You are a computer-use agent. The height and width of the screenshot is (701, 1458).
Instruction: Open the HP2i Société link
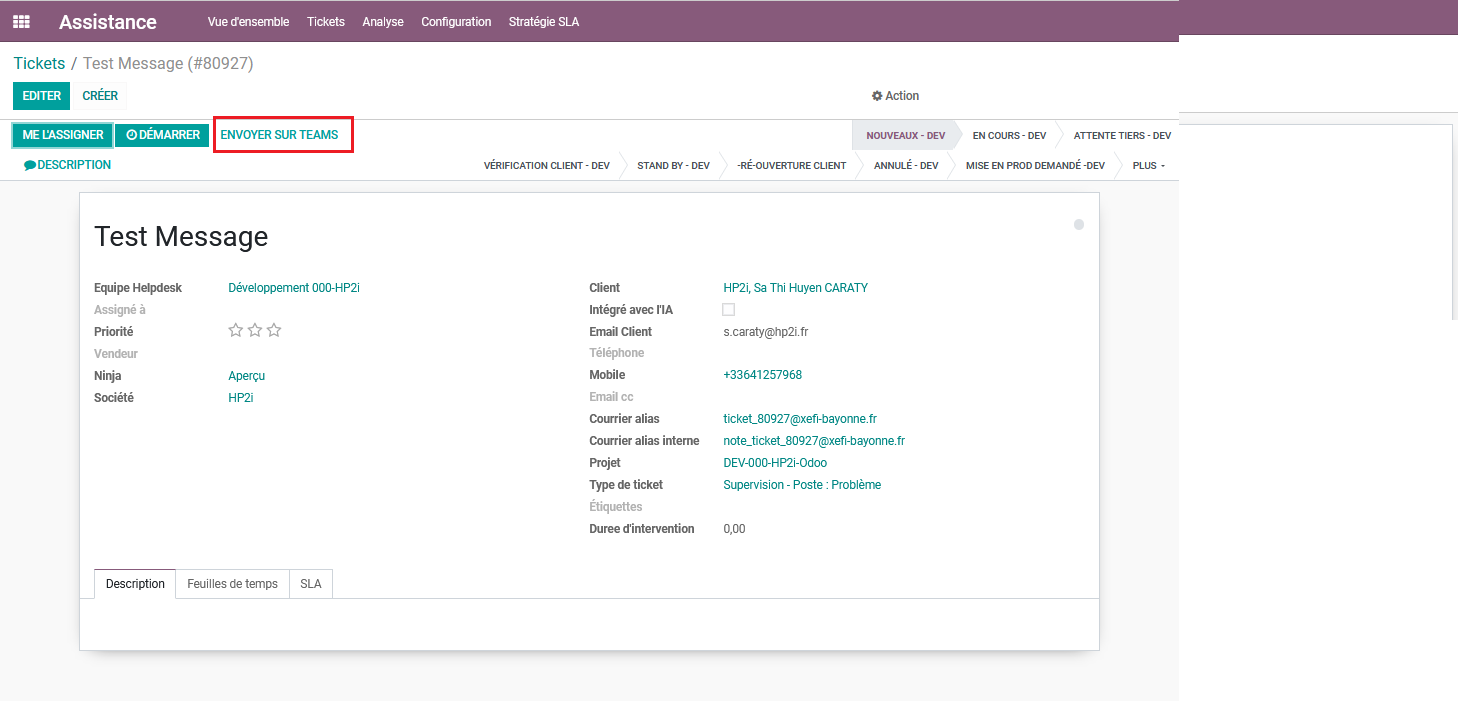tap(241, 398)
